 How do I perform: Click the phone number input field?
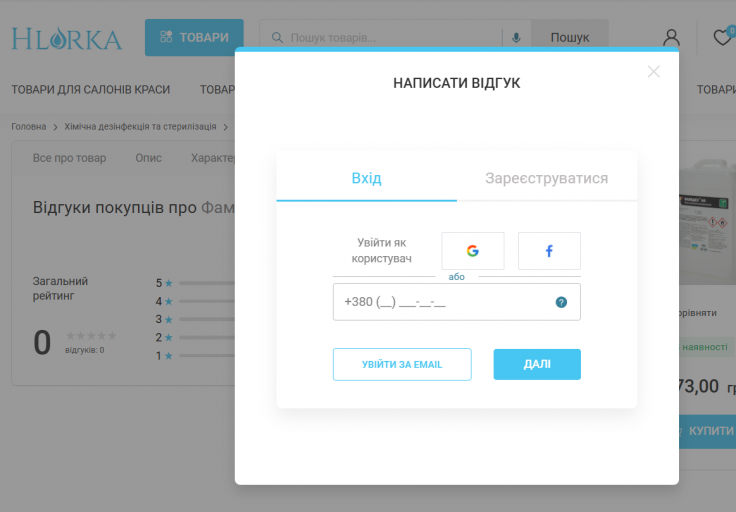click(x=457, y=302)
